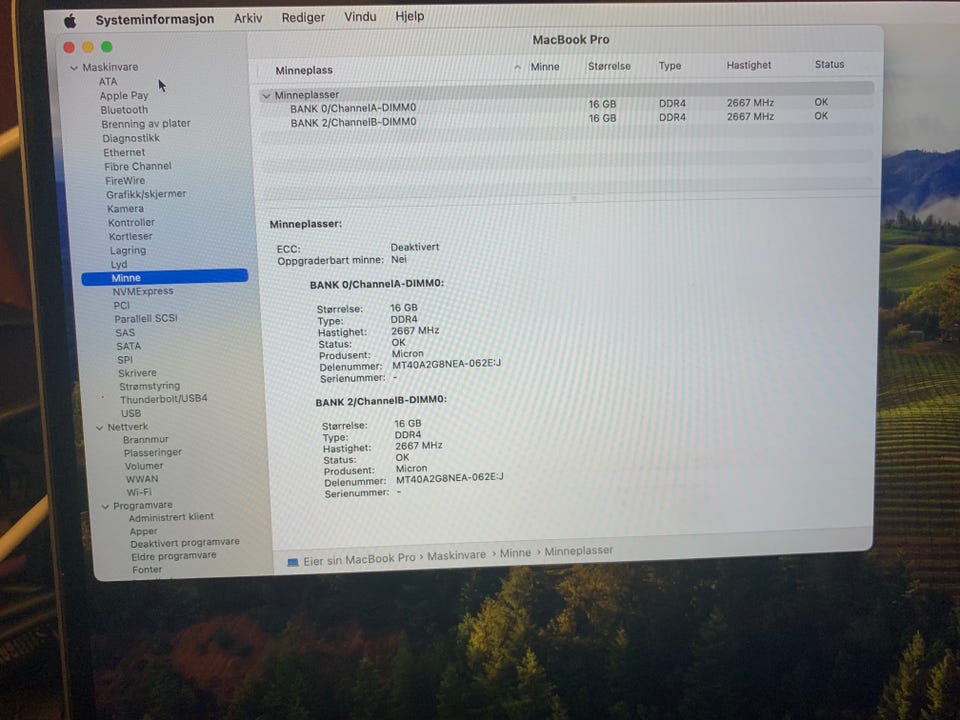Select Grafikk/skjermer in sidebar

pos(146,194)
